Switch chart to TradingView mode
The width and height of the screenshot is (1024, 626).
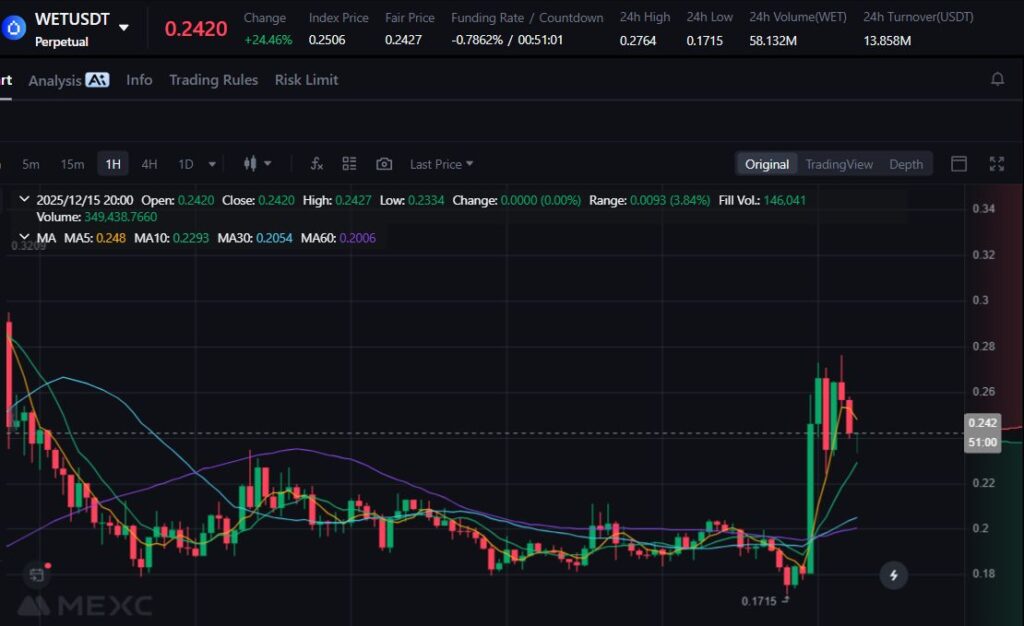pyautogui.click(x=839, y=164)
